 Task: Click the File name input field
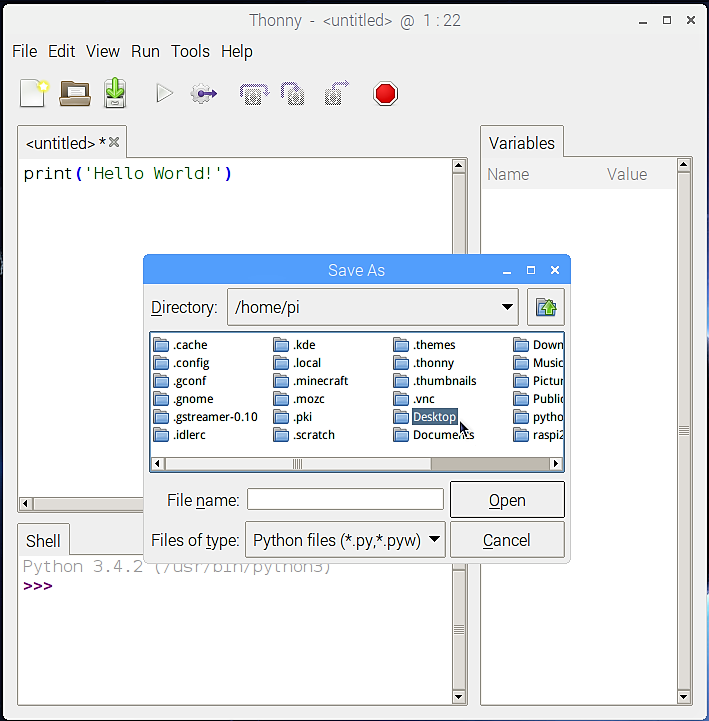point(345,499)
